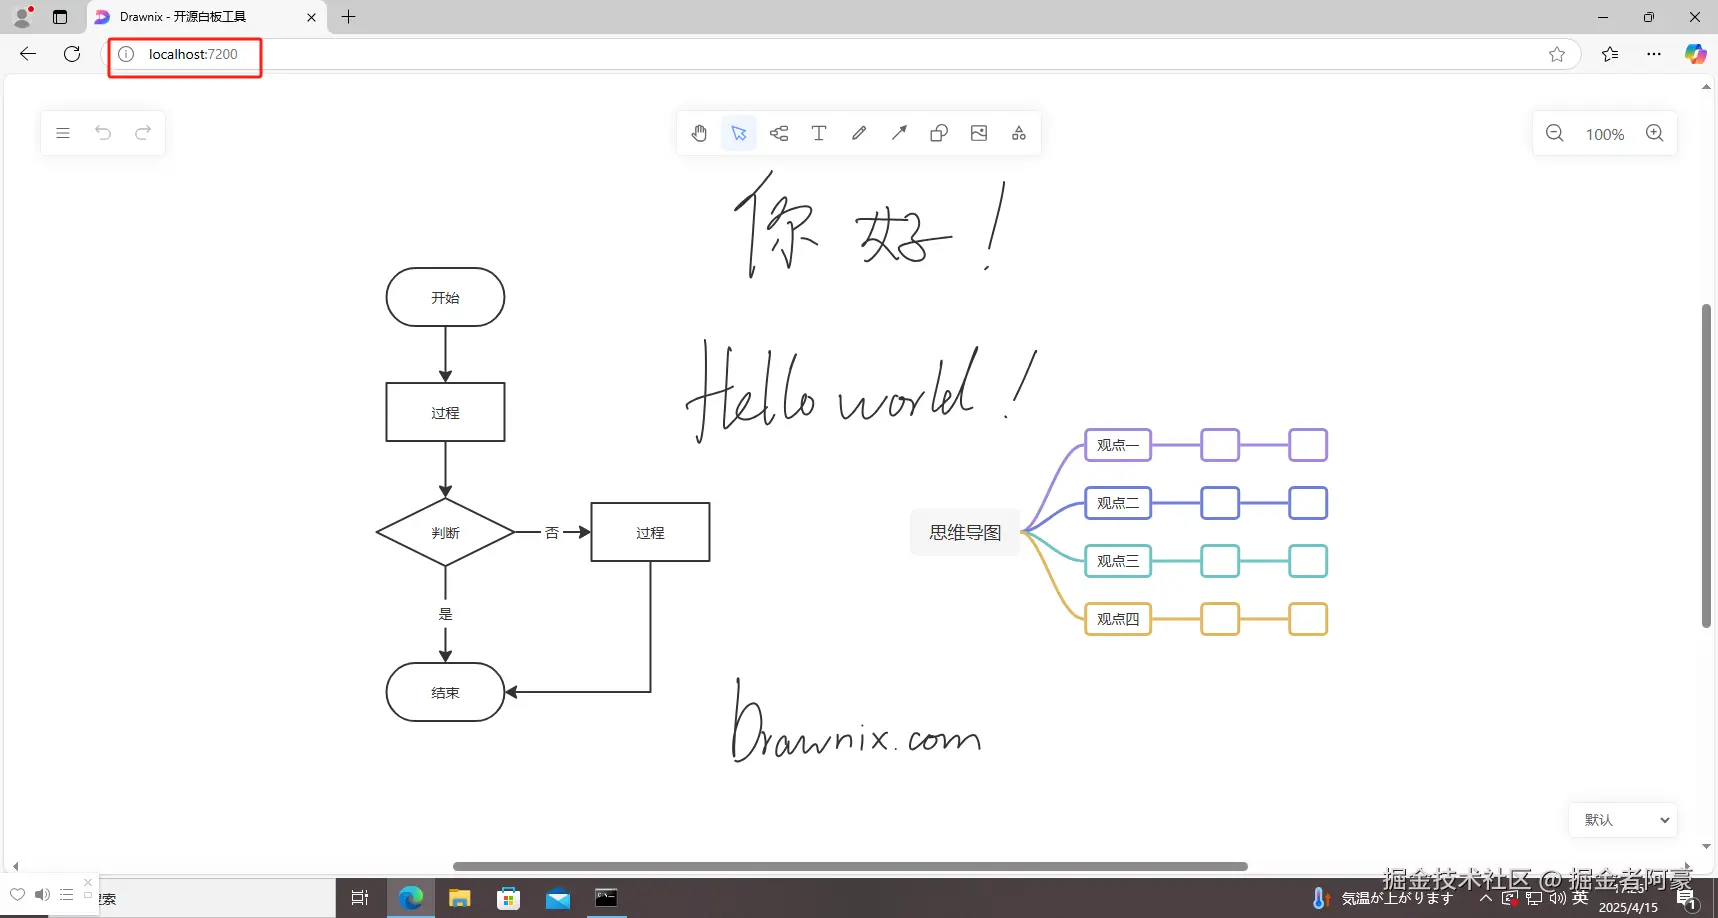Open Microsoft Edge favorites menu
Viewport: 1718px width, 918px height.
1611,54
